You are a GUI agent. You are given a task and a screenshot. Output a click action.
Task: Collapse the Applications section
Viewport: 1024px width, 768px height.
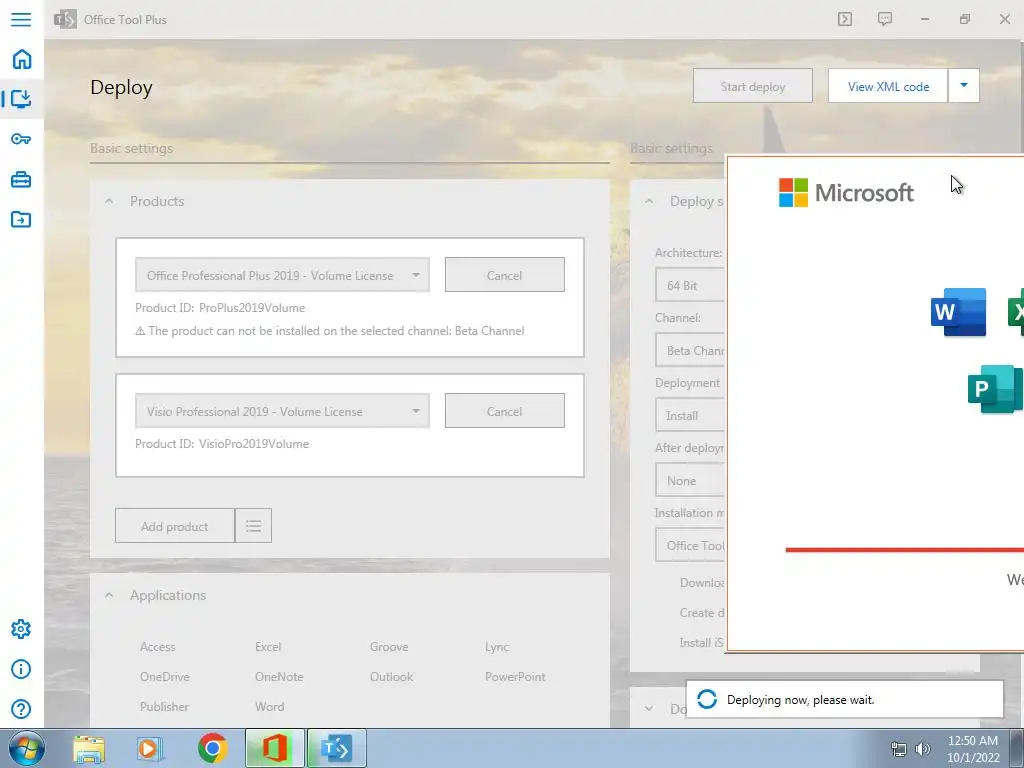point(109,595)
